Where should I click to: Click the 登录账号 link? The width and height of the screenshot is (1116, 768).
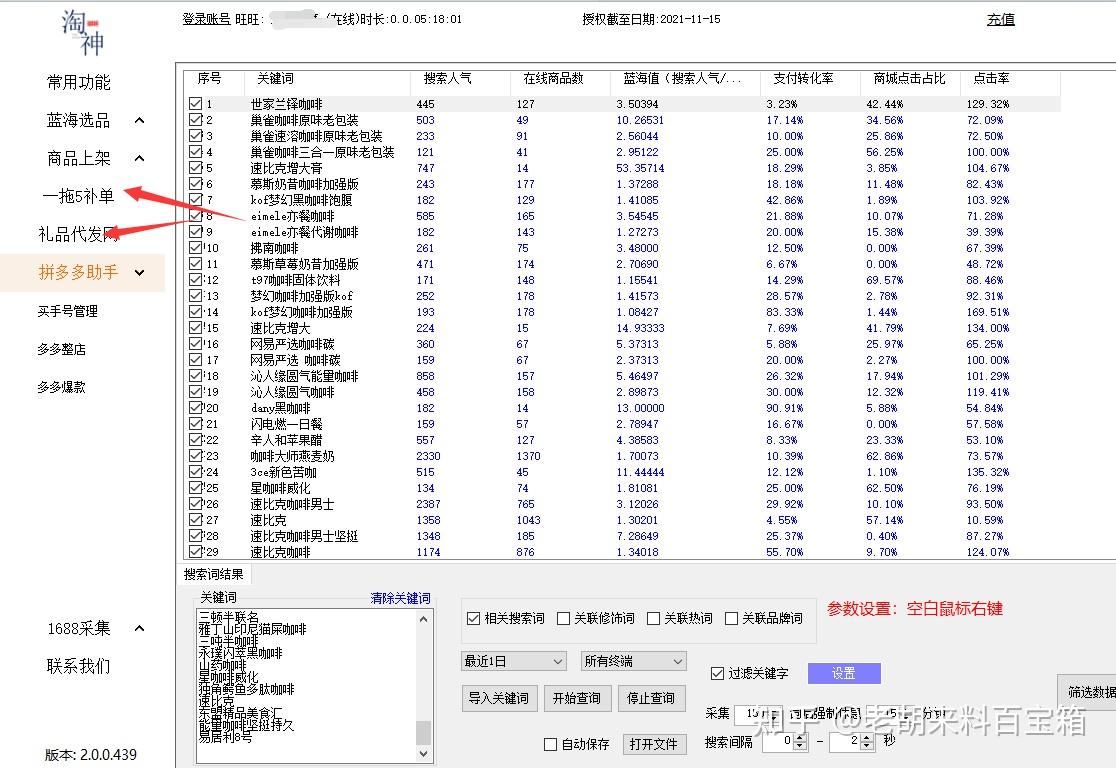point(206,19)
